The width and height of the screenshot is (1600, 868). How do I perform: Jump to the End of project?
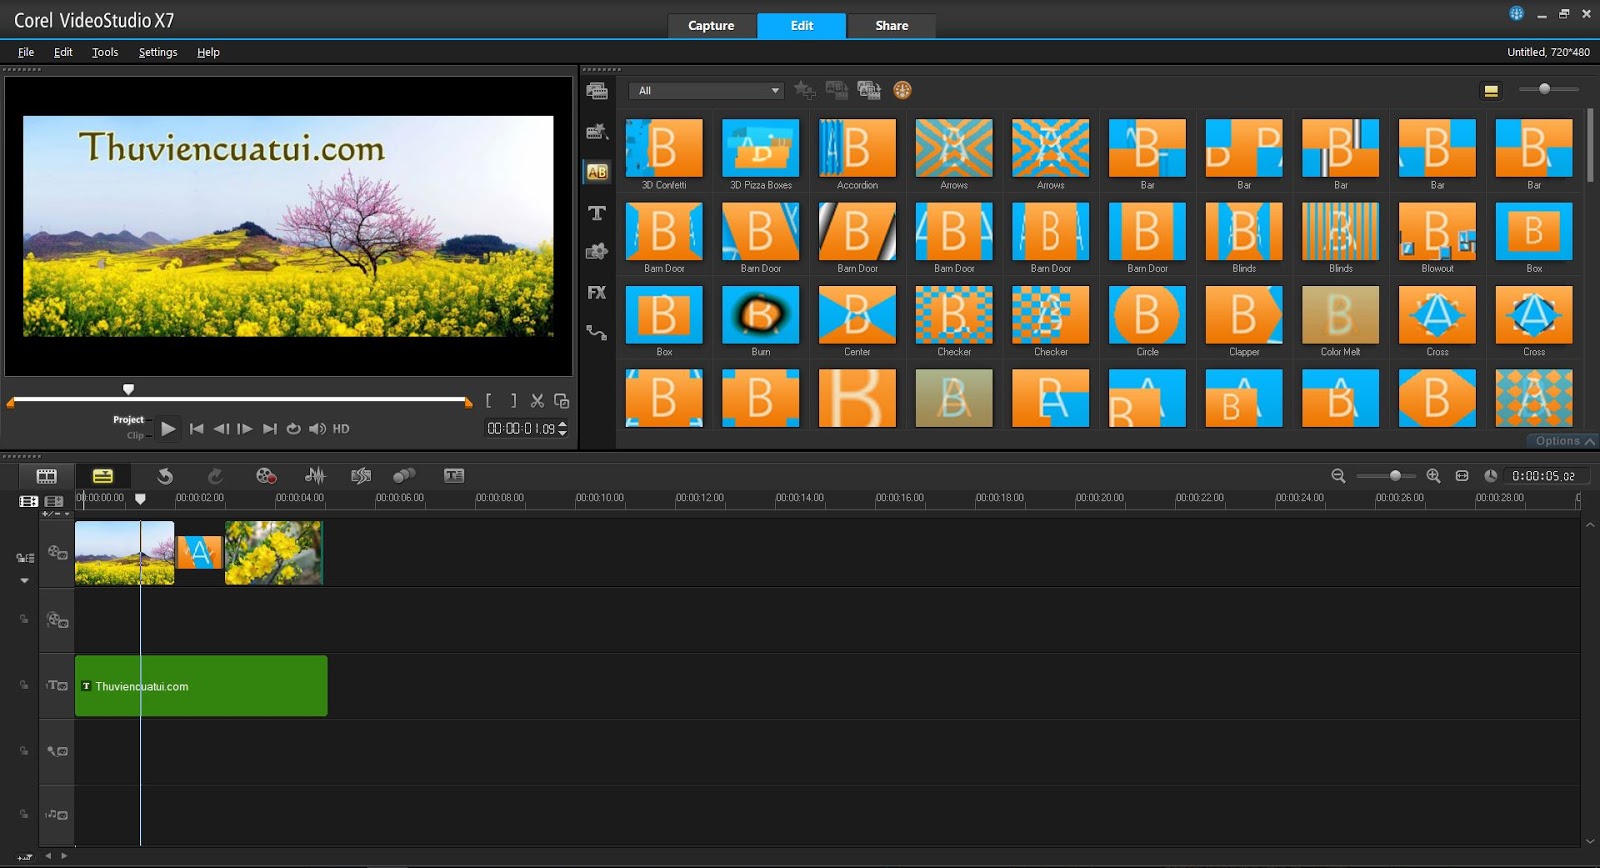click(269, 429)
